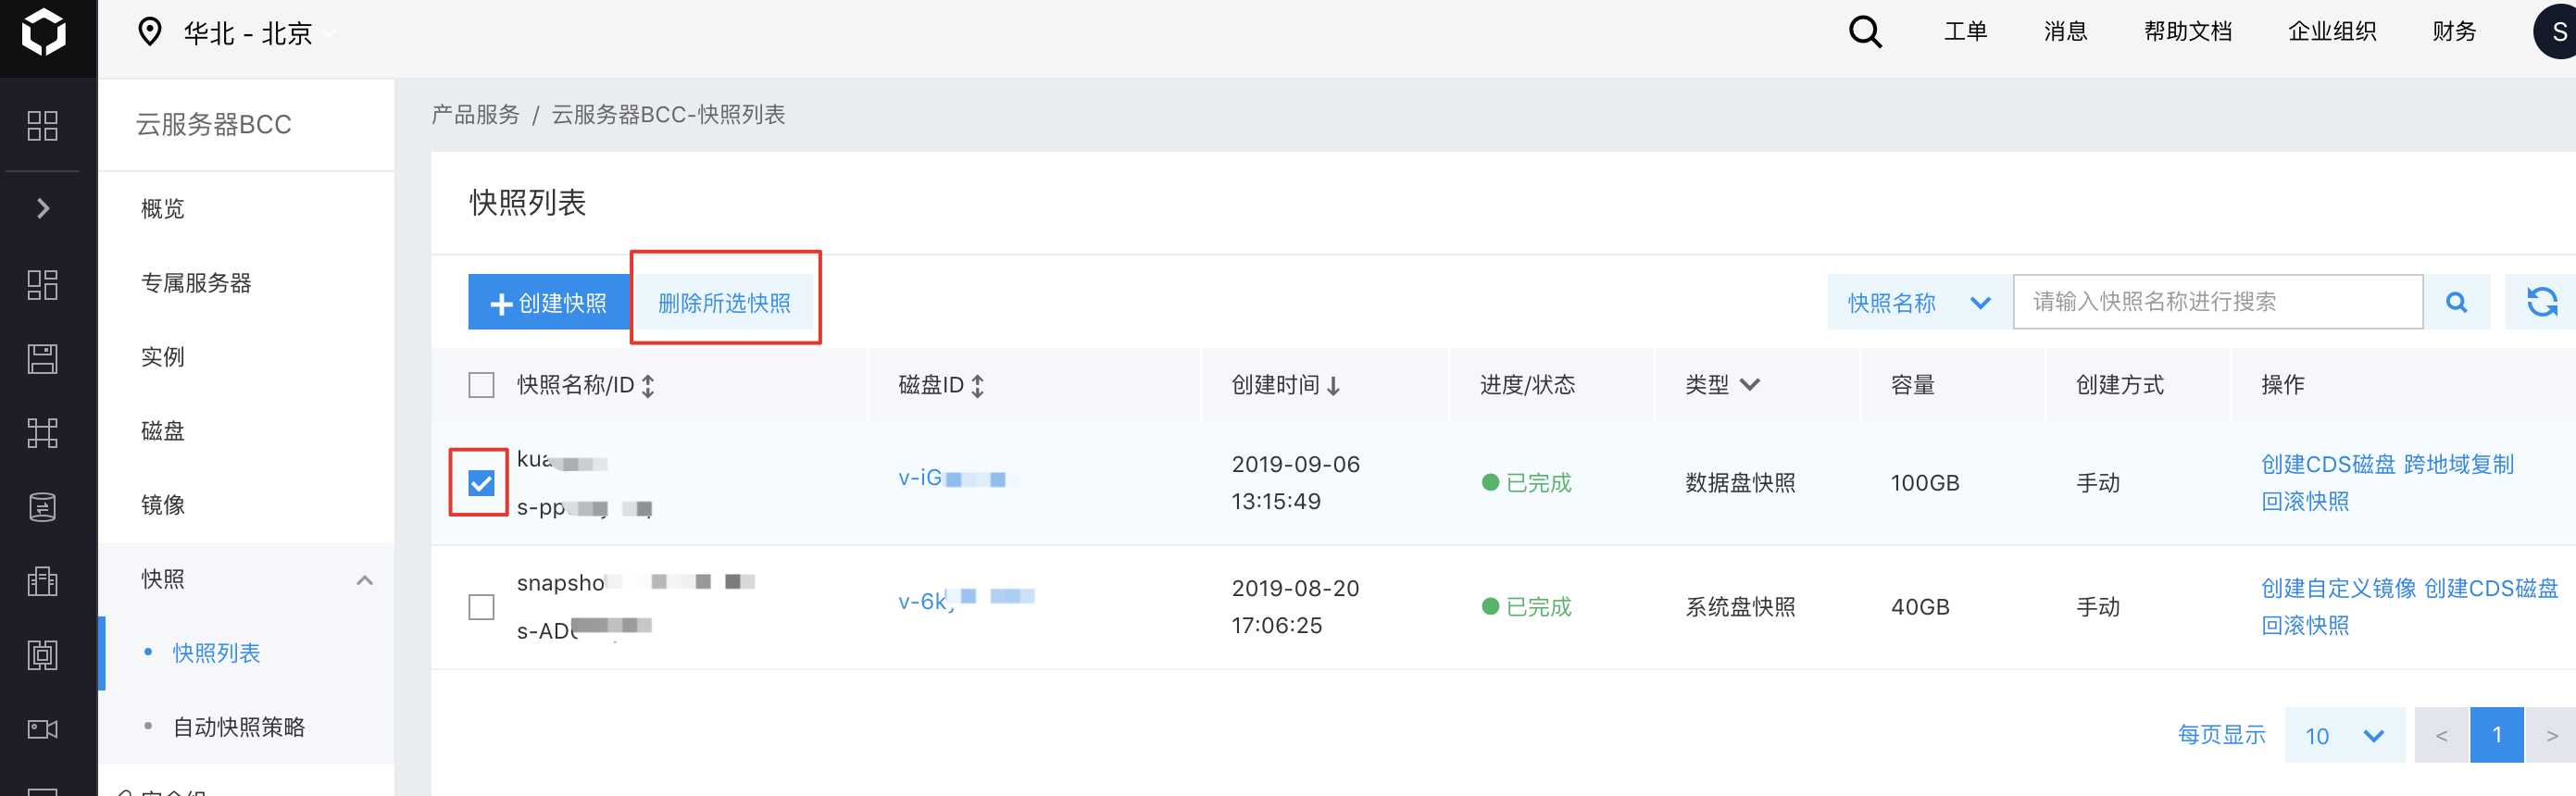Click the blue search button icon
2576x796 pixels.
click(x=2456, y=302)
